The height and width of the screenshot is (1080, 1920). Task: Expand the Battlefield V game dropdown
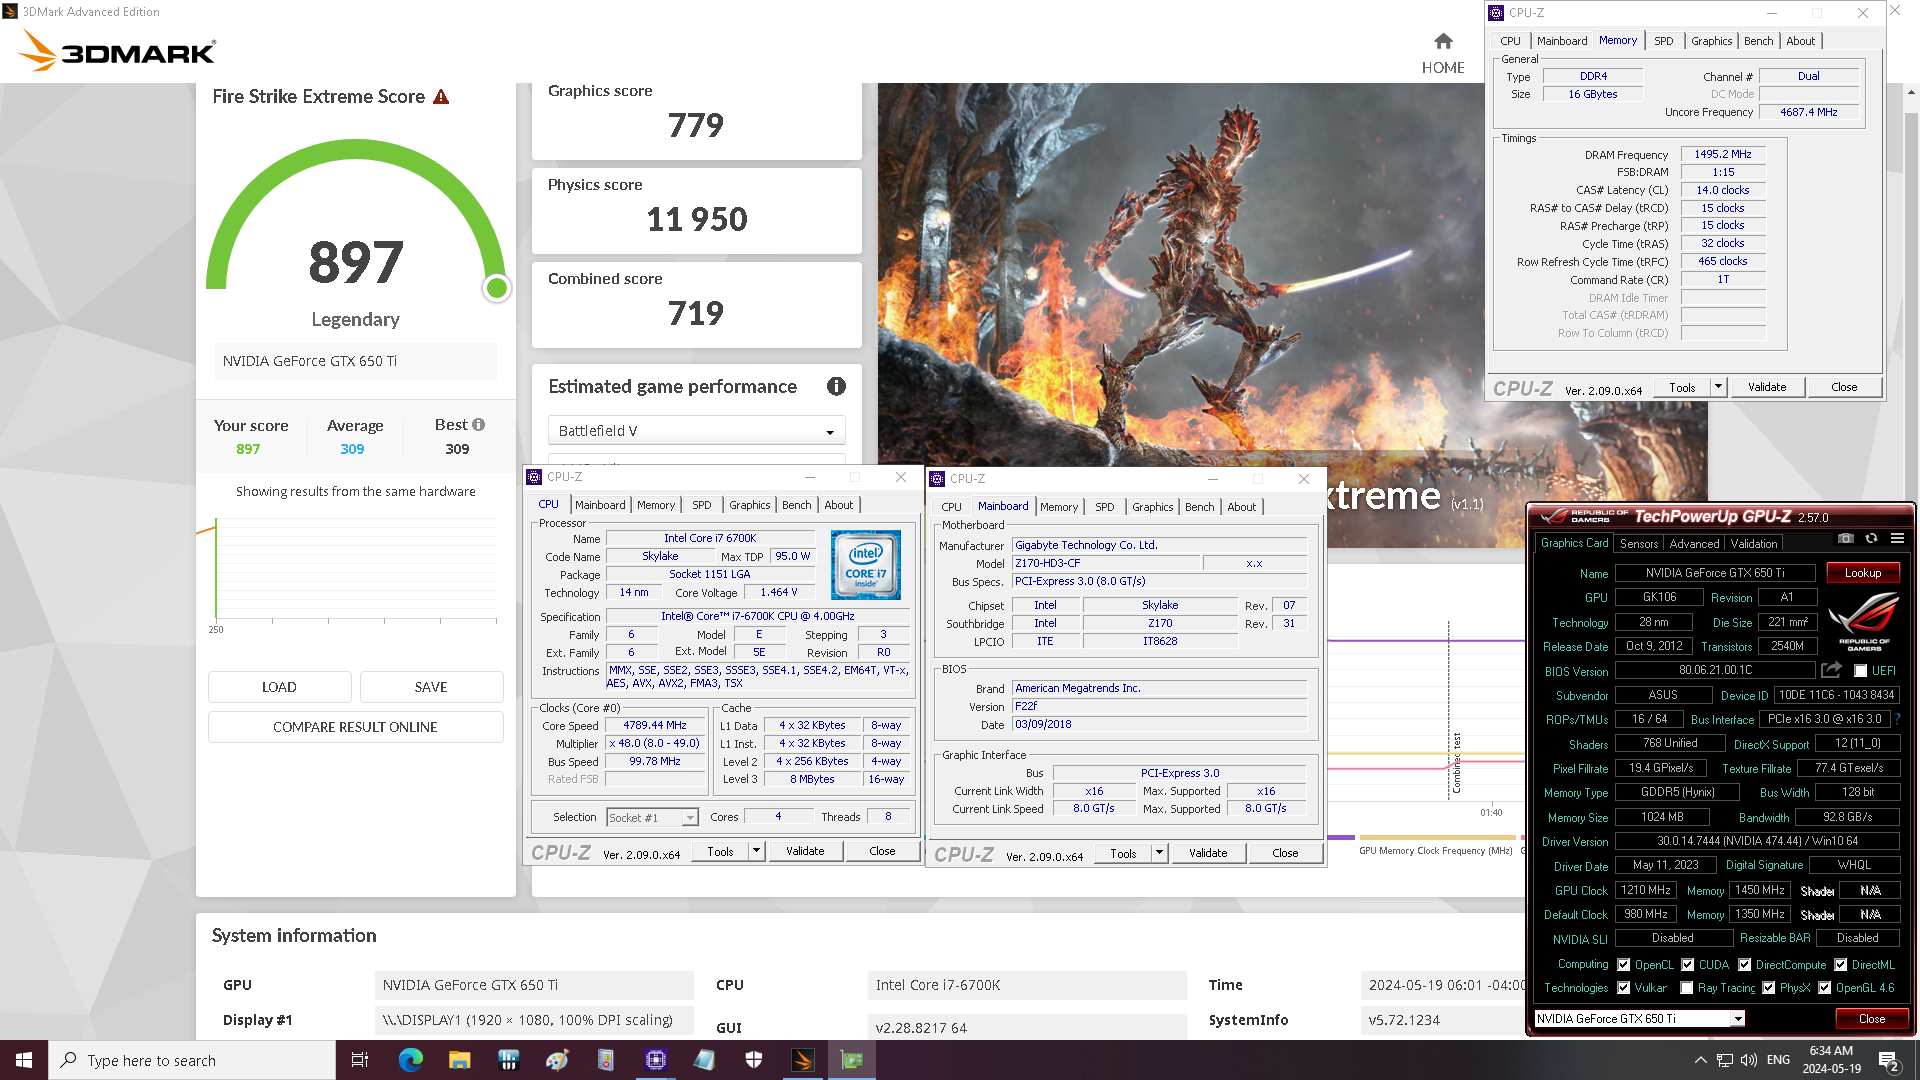[696, 431]
